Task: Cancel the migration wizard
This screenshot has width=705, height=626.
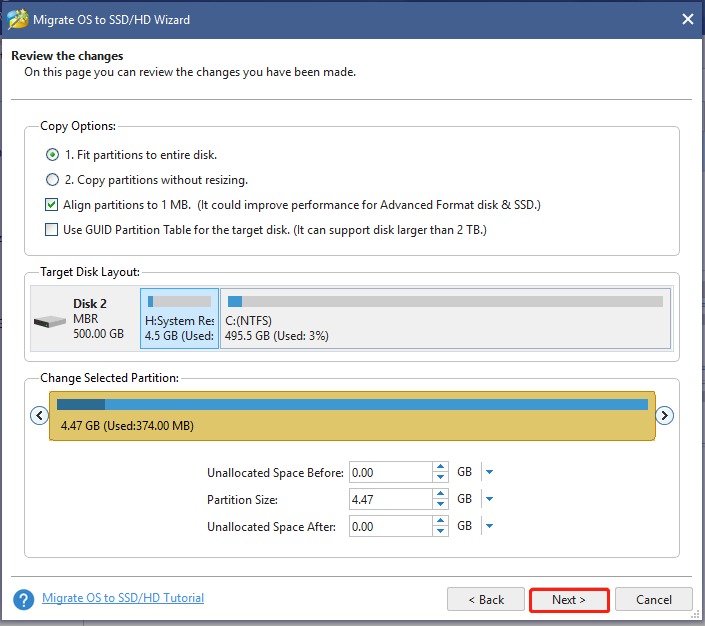Action: [x=653, y=599]
